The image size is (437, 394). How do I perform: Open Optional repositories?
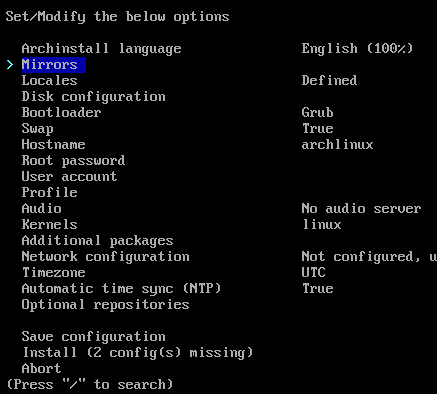pos(106,305)
